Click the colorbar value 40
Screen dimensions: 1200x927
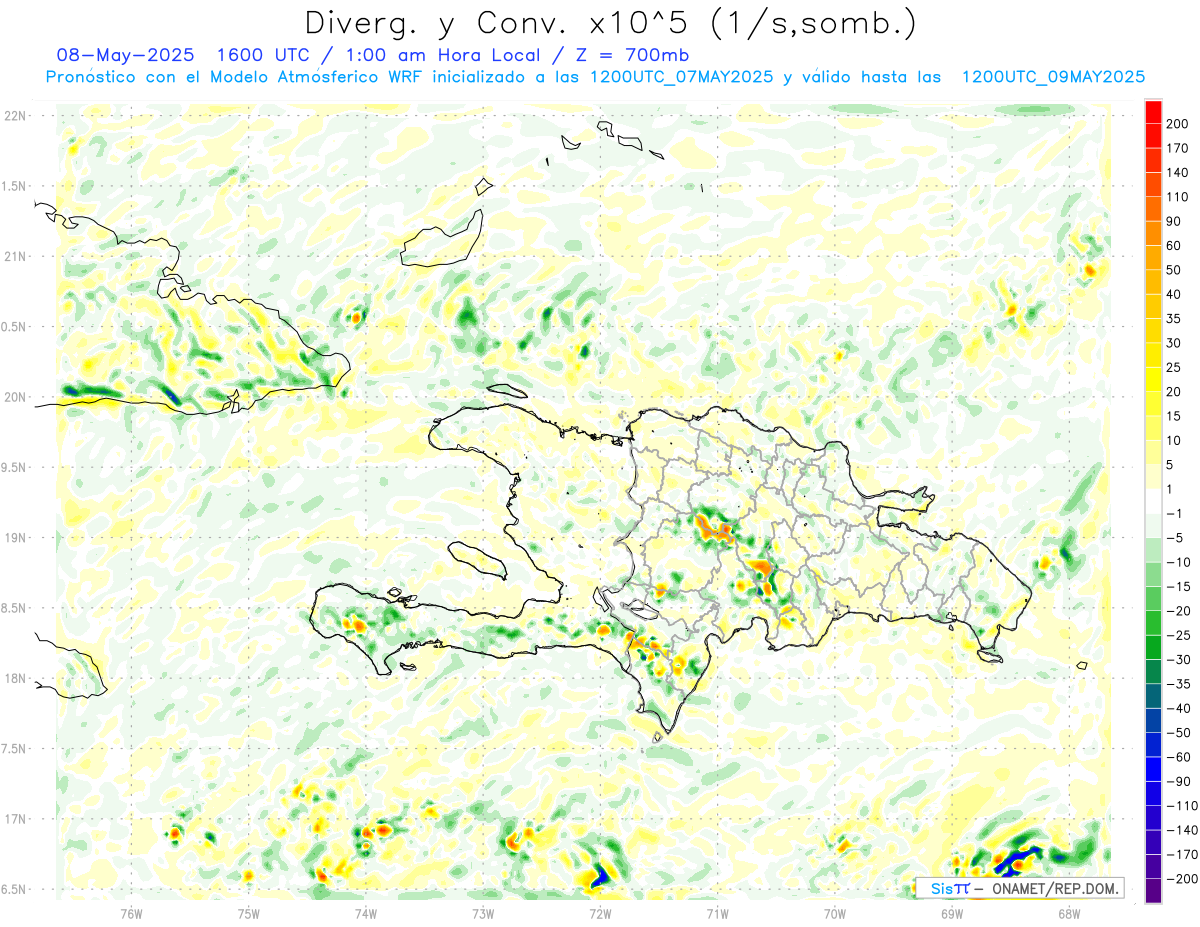pos(1174,295)
